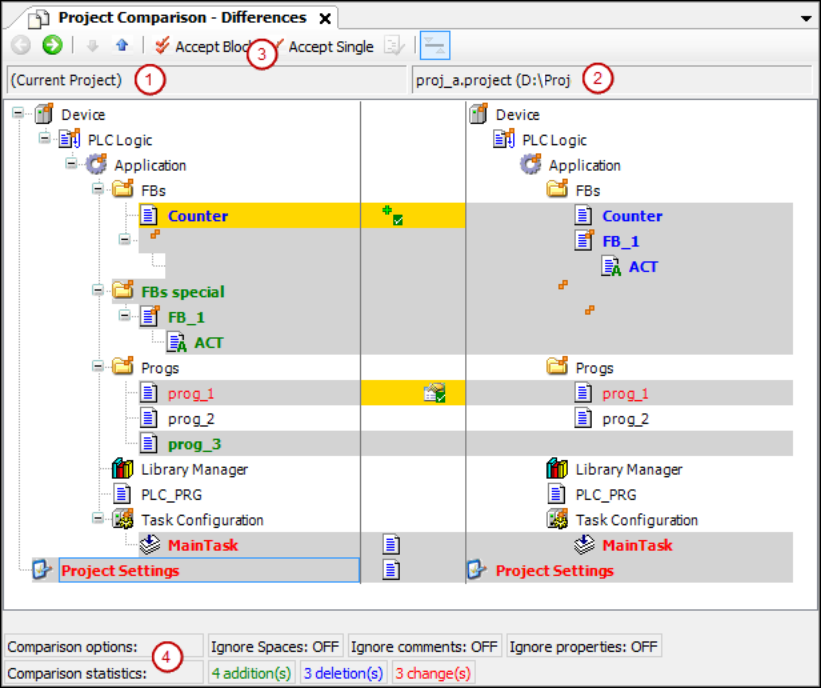The width and height of the screenshot is (821, 688).
Task: Collapse the Device node in left tree
Action: click(18, 114)
